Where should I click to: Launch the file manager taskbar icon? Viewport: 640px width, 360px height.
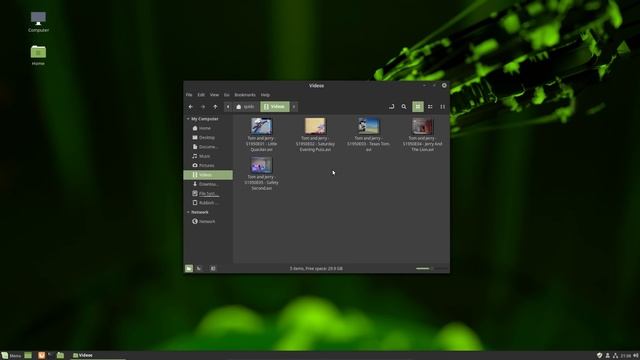60,356
